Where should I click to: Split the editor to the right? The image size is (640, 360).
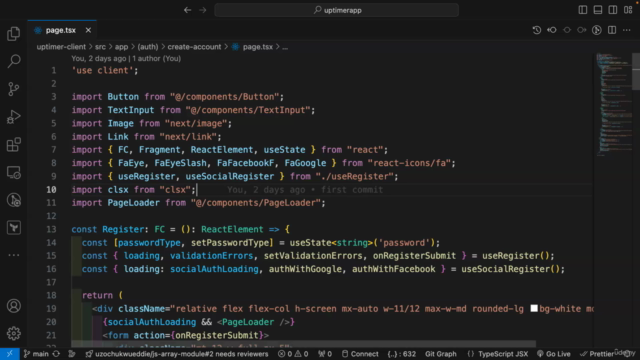(x=612, y=30)
